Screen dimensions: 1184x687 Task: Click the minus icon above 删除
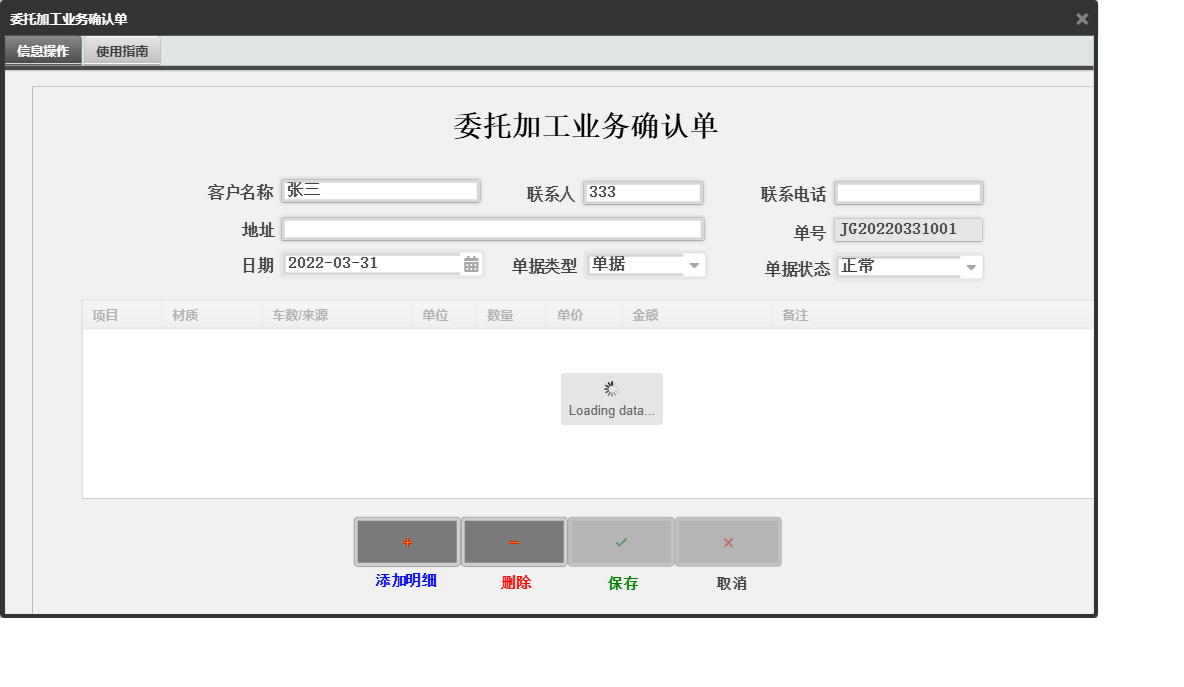pos(513,541)
